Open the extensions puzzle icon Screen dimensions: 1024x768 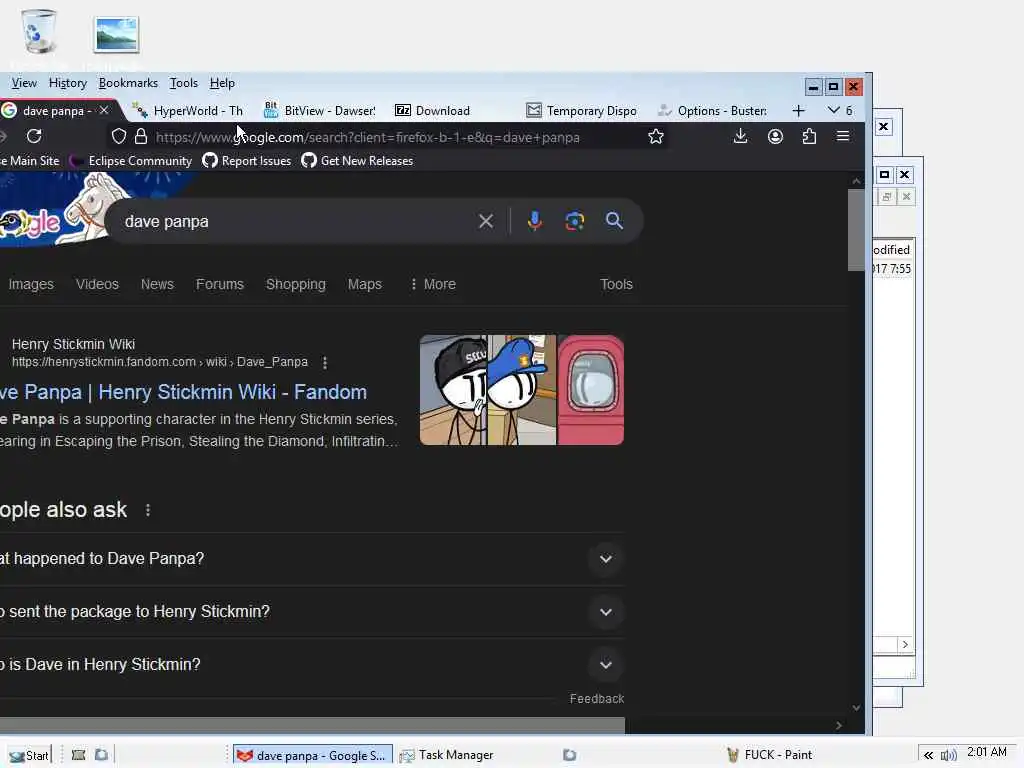[809, 136]
